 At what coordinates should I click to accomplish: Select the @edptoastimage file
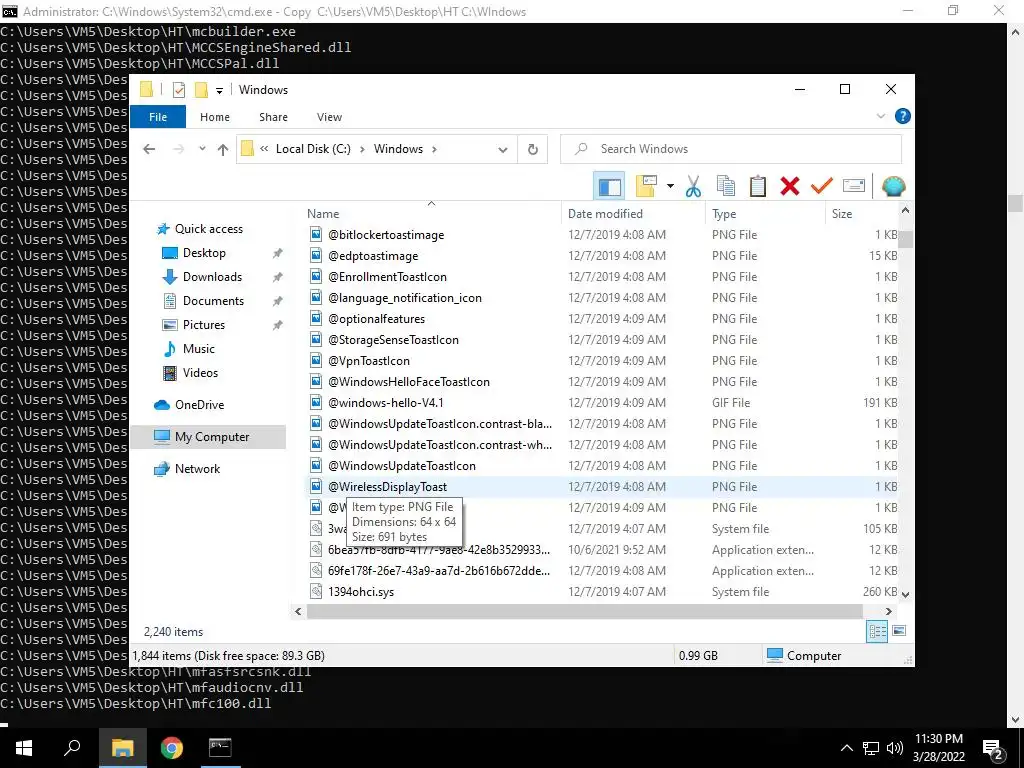coord(373,256)
